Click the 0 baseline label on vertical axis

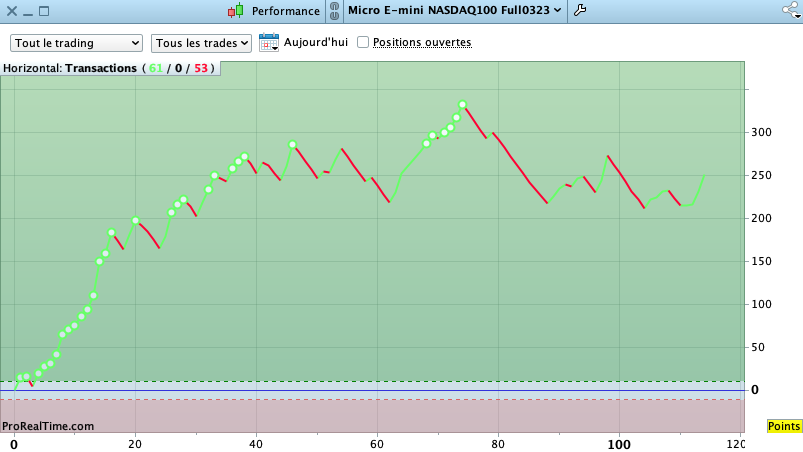755,390
